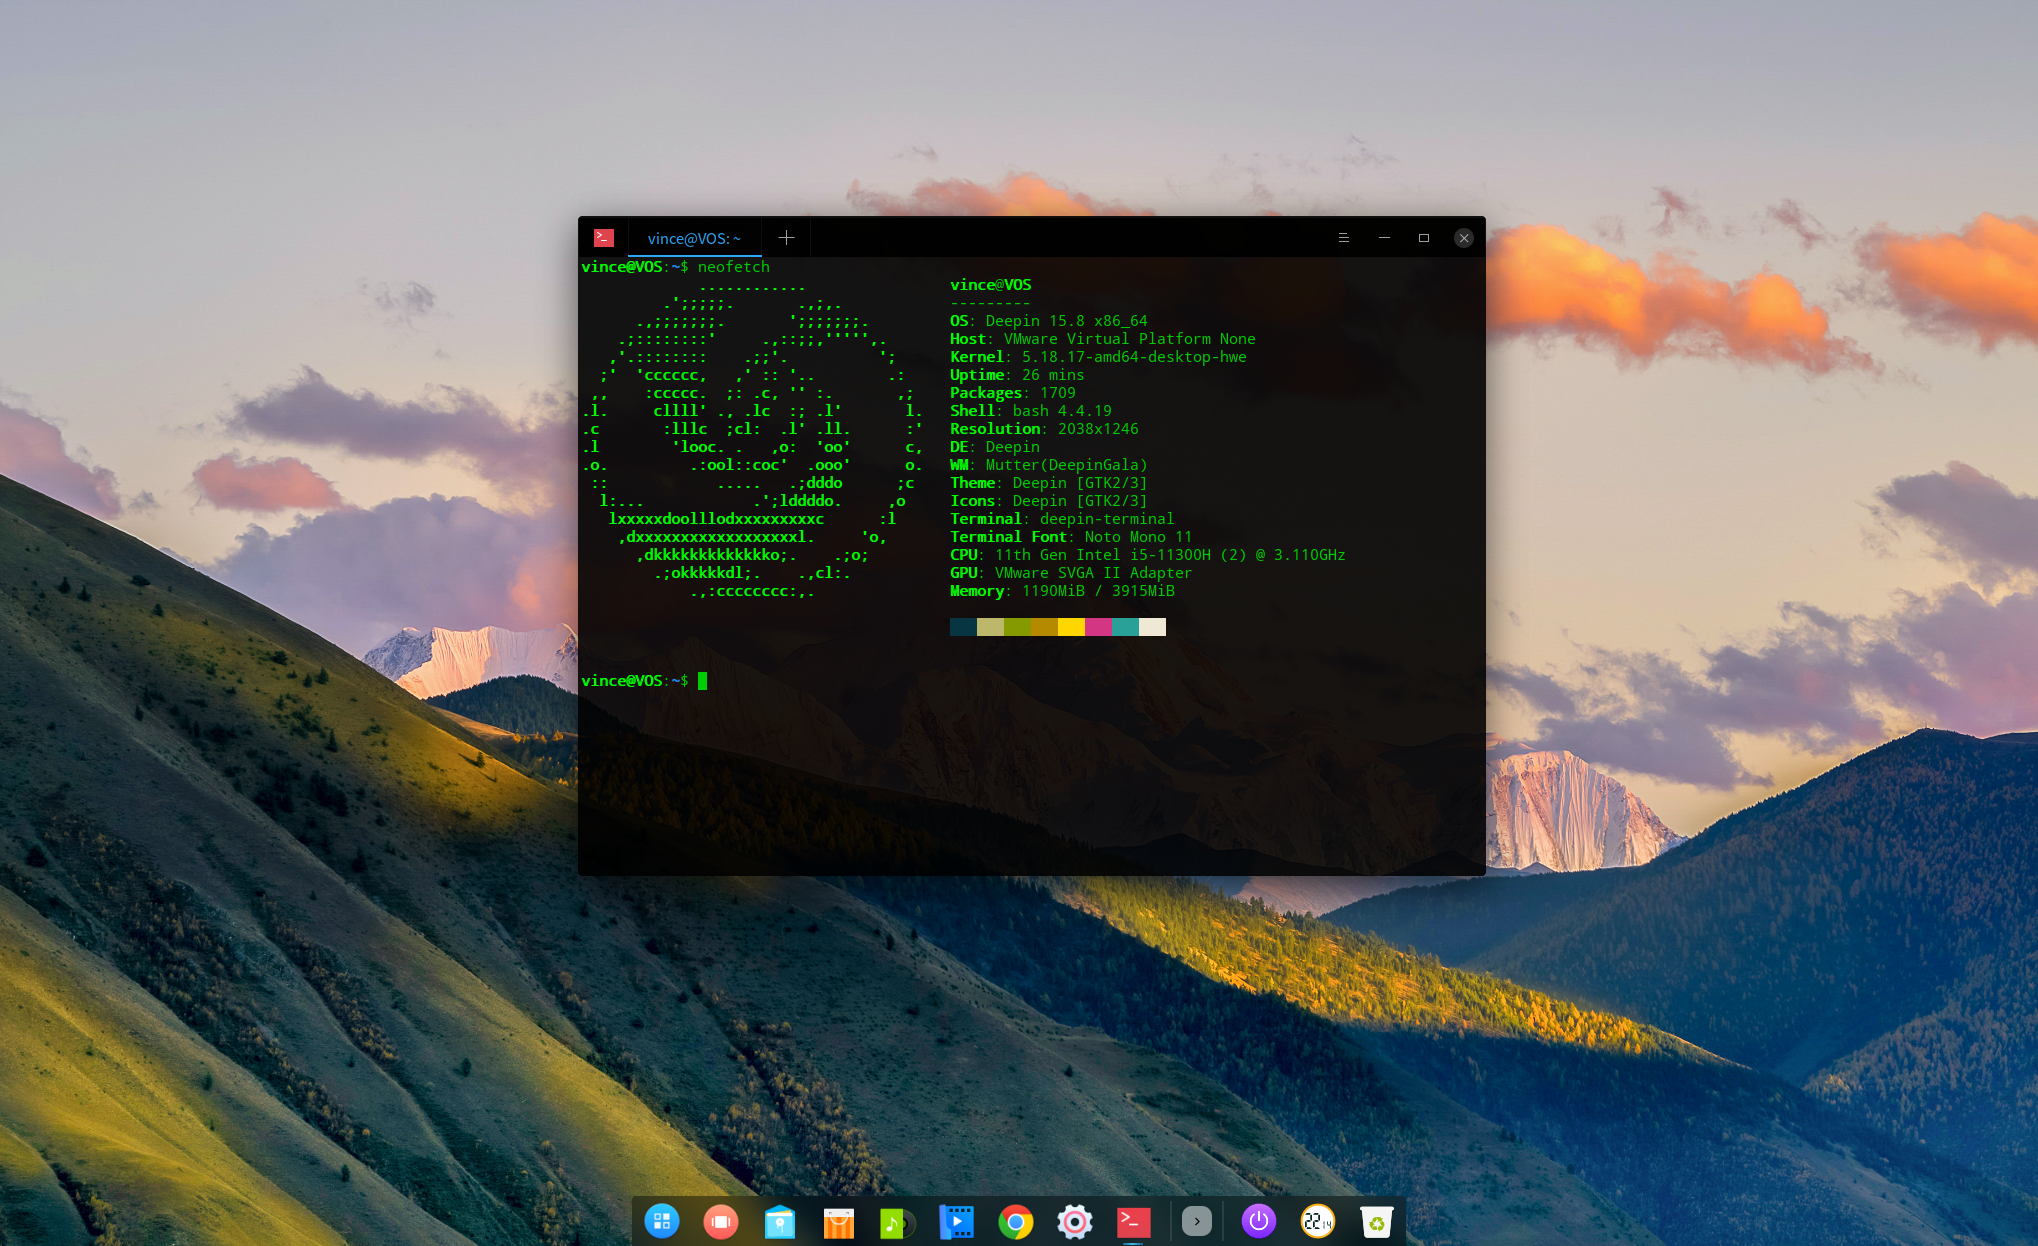The width and height of the screenshot is (2038, 1246).
Task: Expand the dock system tray arrow
Action: pos(1196,1221)
